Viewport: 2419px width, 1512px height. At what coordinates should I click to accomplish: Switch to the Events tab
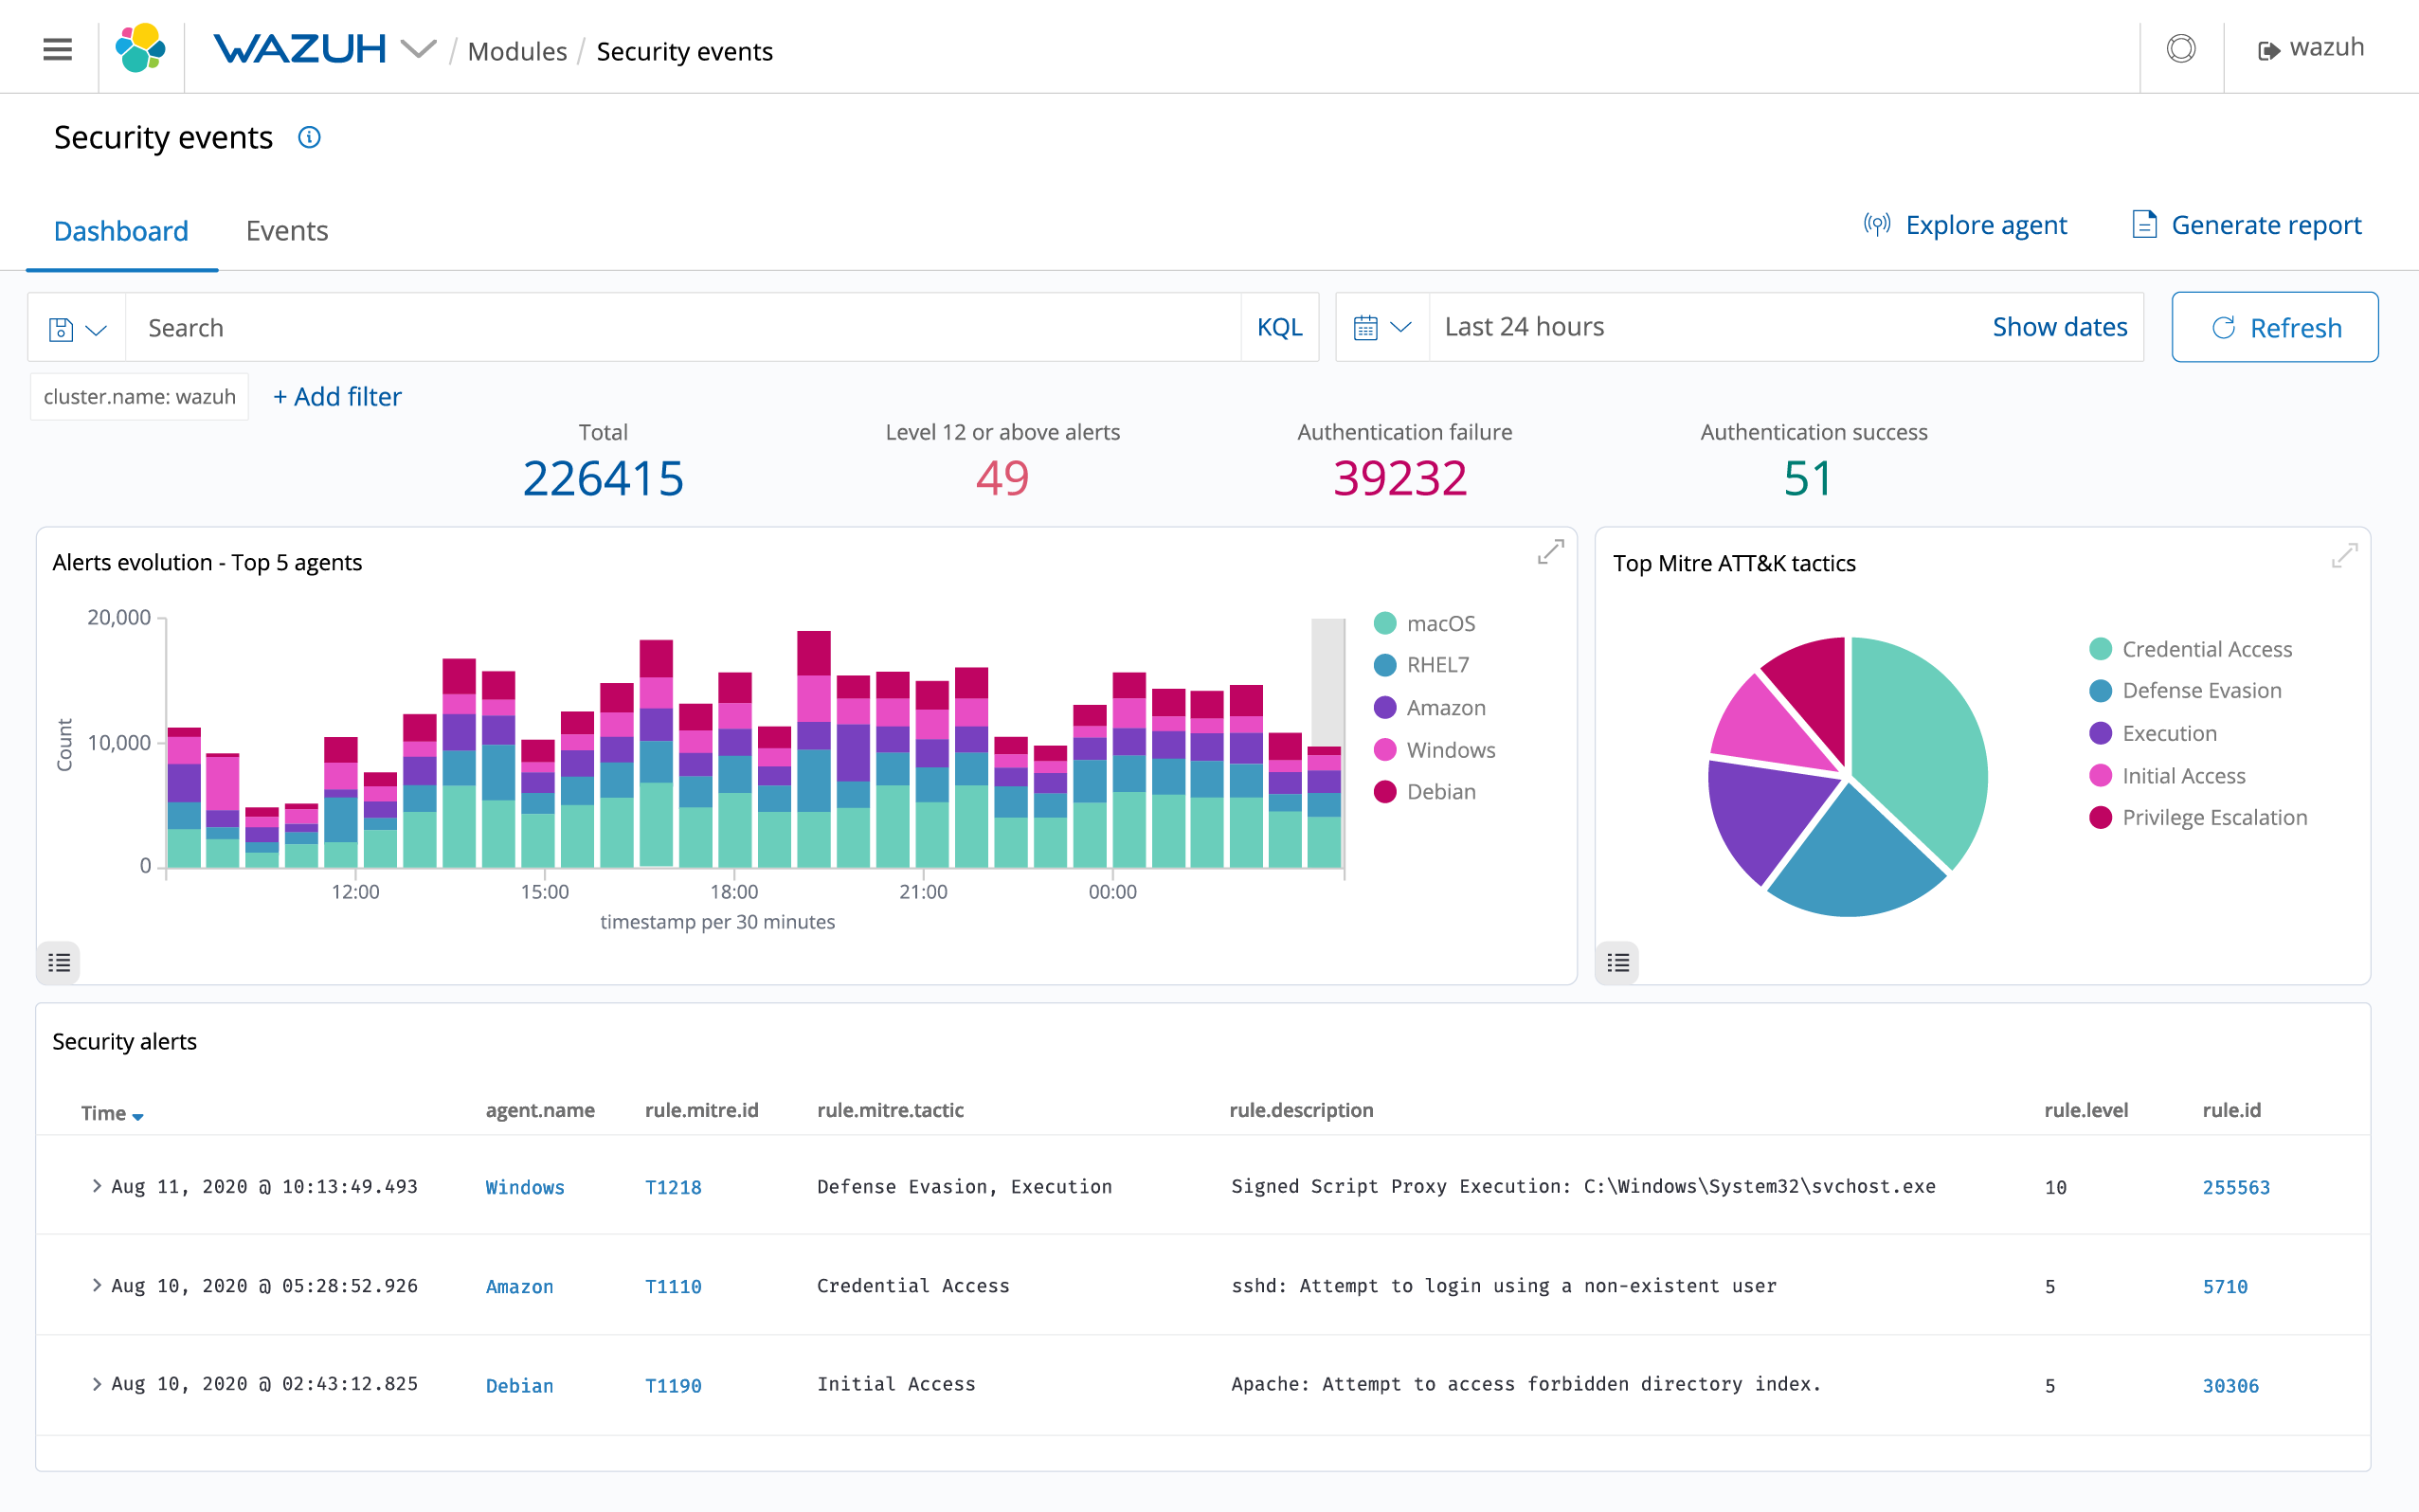pyautogui.click(x=287, y=231)
